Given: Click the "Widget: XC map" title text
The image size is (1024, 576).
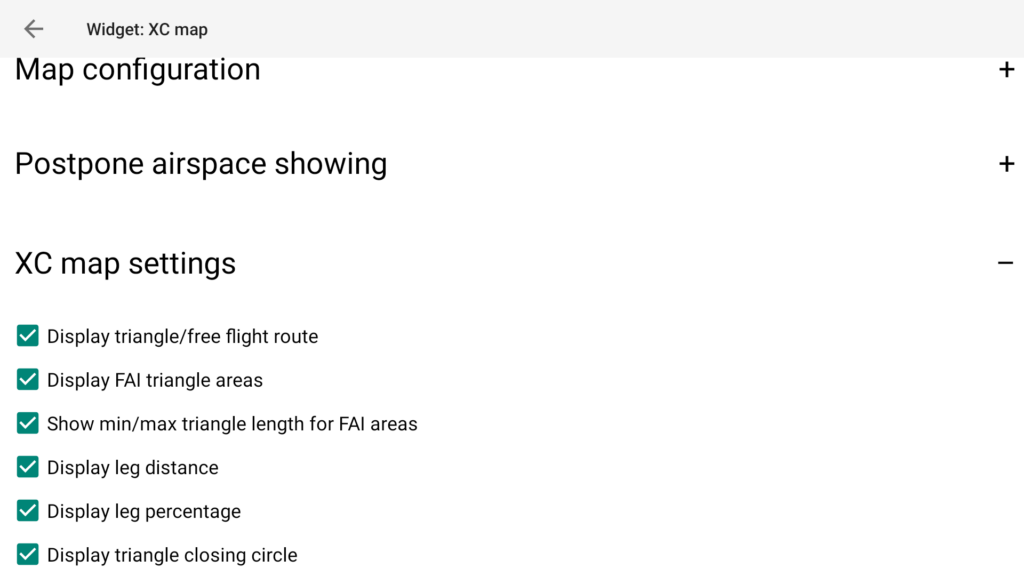Looking at the screenshot, I should [147, 29].
